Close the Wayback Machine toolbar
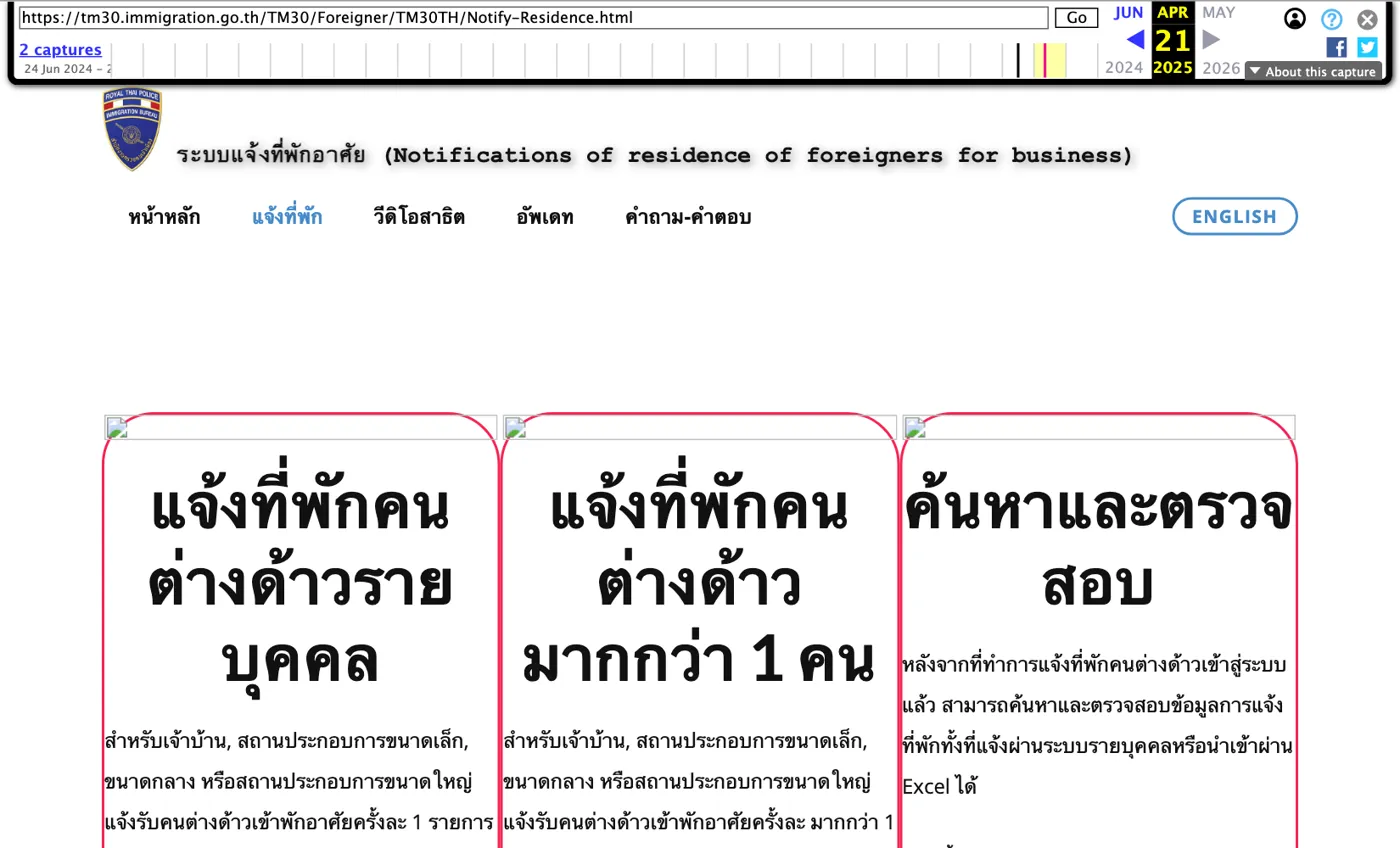This screenshot has height=848, width=1400. coord(1367,19)
